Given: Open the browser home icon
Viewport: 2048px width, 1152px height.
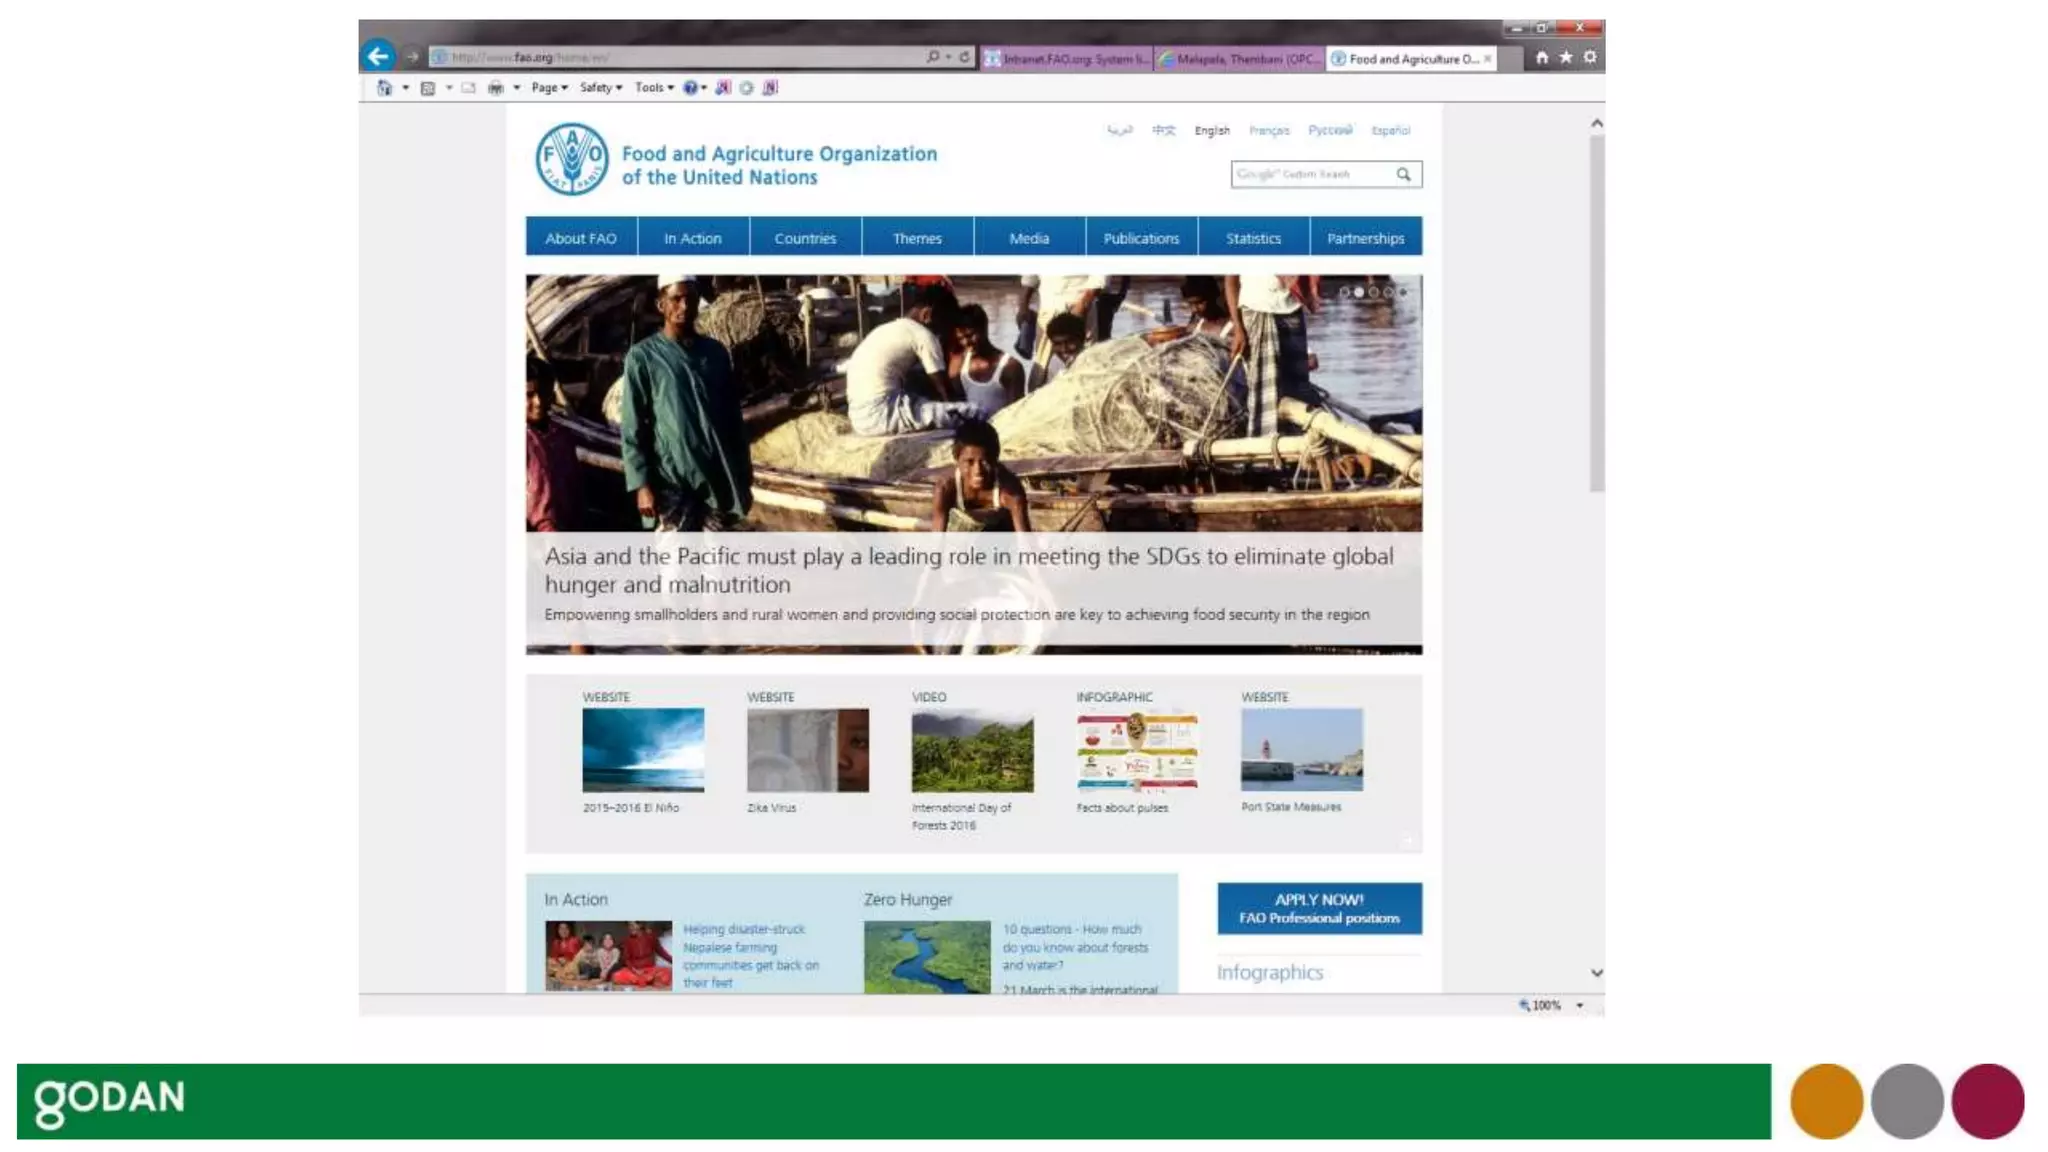Looking at the screenshot, I should coord(1541,58).
